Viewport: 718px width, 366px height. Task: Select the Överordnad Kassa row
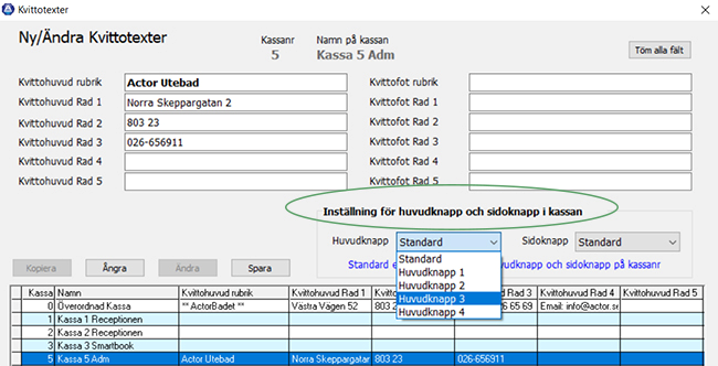(x=357, y=306)
